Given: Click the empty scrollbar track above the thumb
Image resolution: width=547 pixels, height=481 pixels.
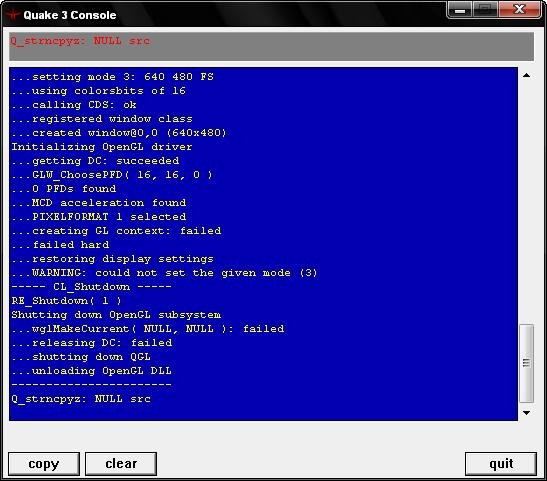Looking at the screenshot, I should click(x=526, y=203).
